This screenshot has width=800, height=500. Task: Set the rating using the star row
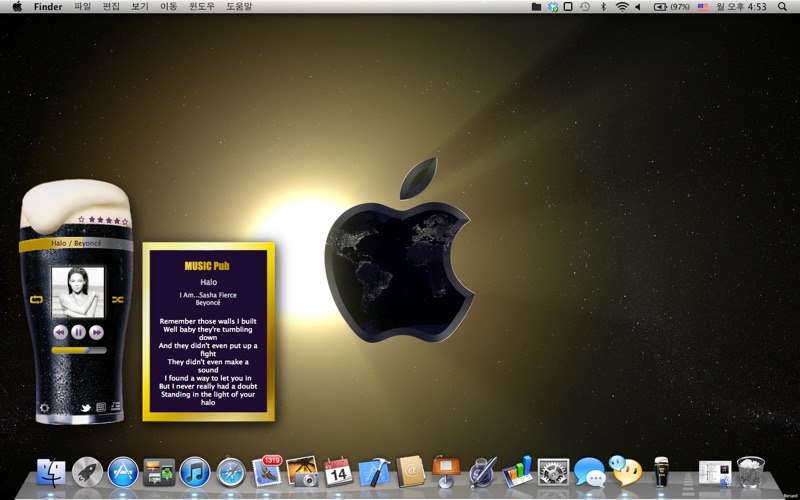pyautogui.click(x=100, y=219)
